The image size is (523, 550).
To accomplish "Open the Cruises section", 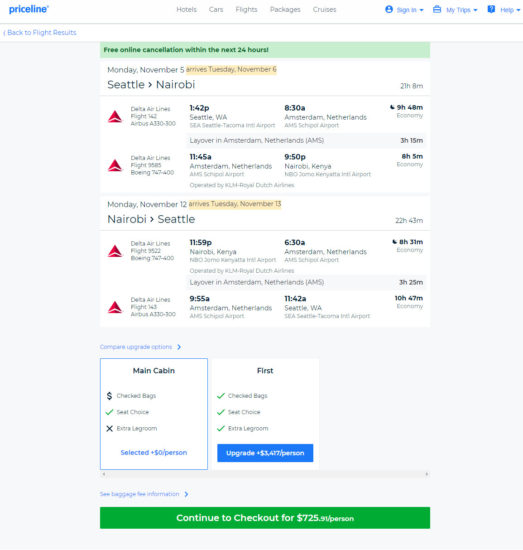I will (324, 9).
